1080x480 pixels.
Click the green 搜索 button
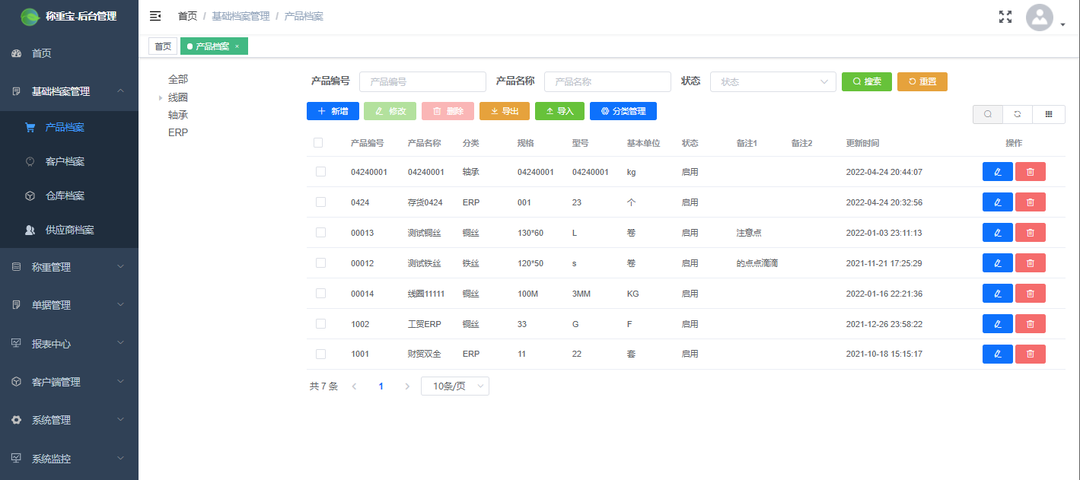pos(866,82)
